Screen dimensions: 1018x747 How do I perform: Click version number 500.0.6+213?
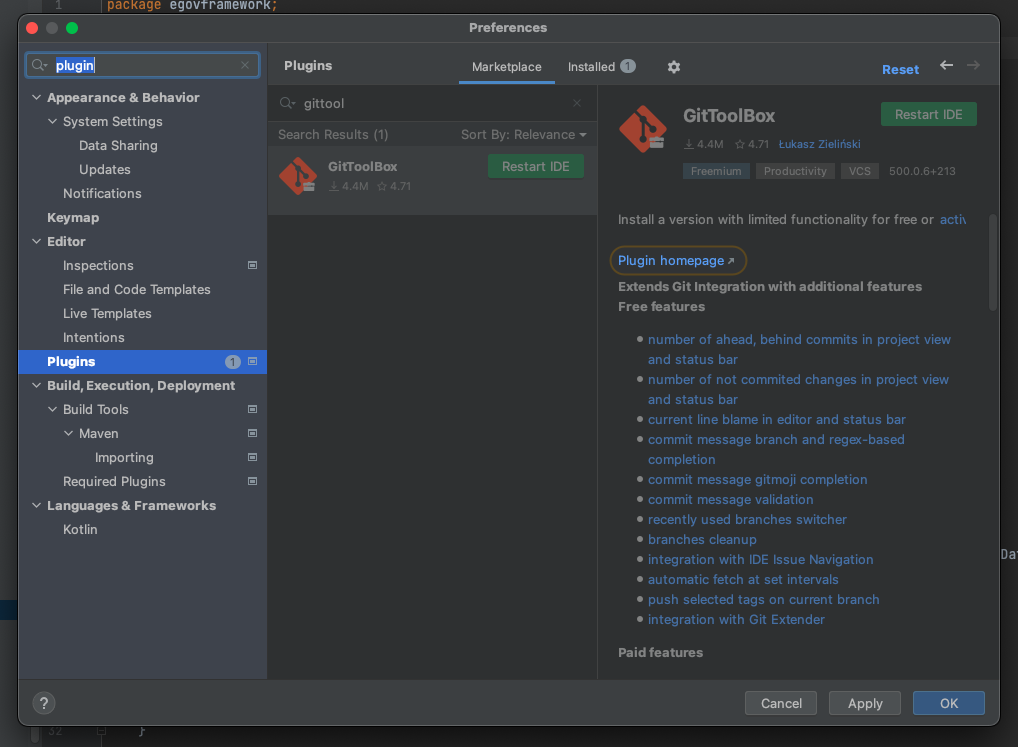point(922,171)
